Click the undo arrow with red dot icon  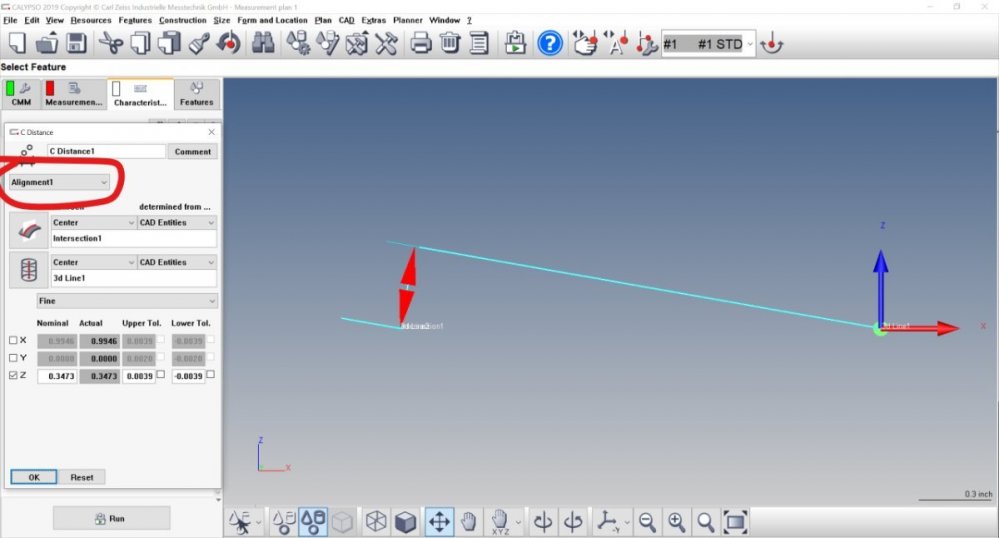coord(229,43)
